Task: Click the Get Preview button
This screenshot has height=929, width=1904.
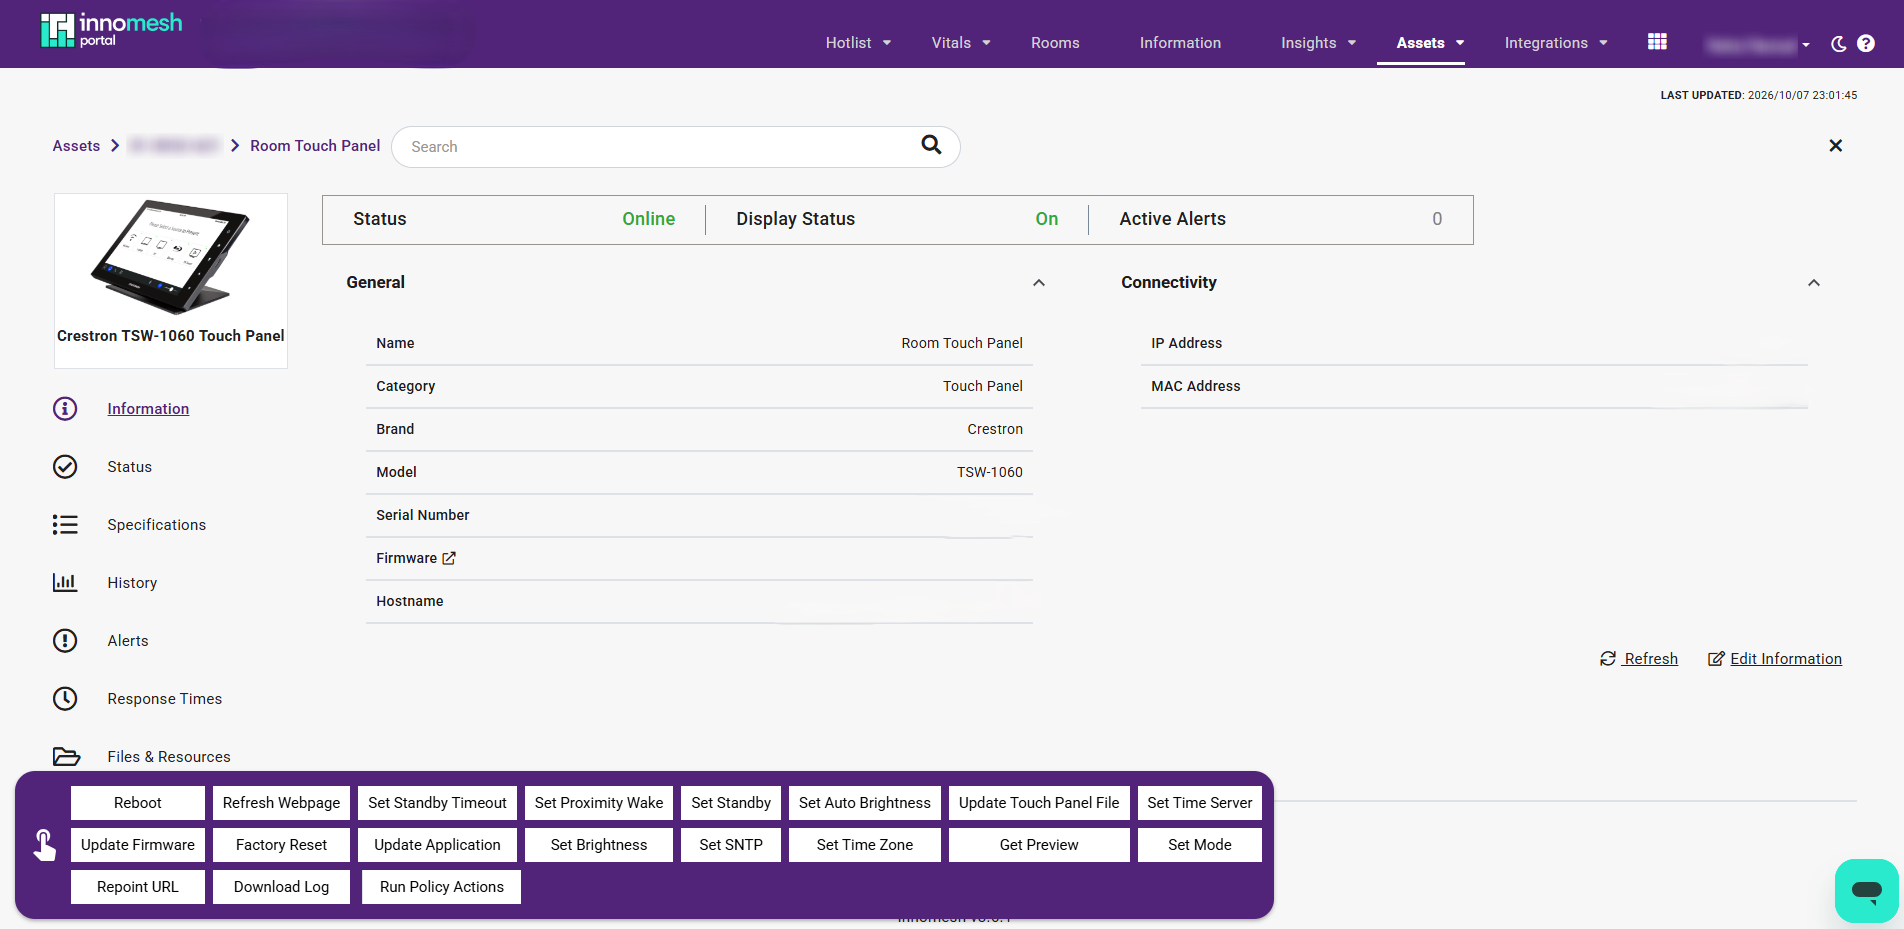Action: (1039, 845)
